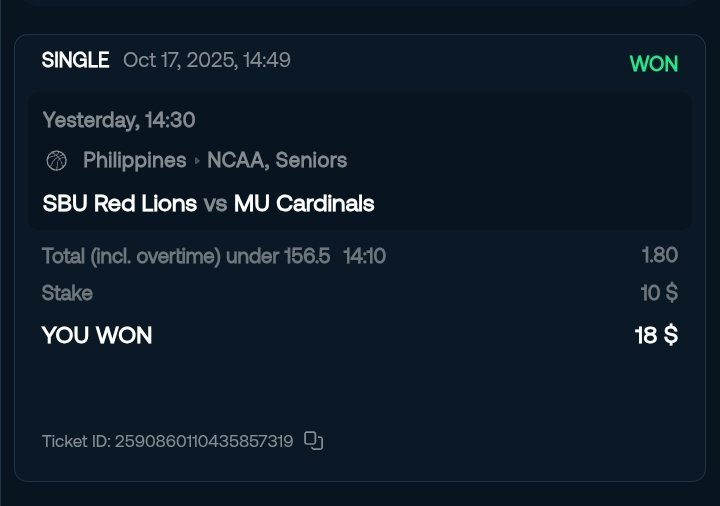Select the MU Cardinals team name

coord(304,204)
